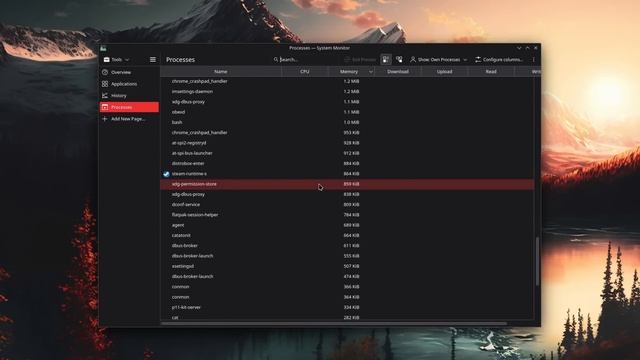Image resolution: width=640 pixels, height=360 pixels.
Task: Select dbus-broker-launch using 555 KiB
Action: pos(347,256)
